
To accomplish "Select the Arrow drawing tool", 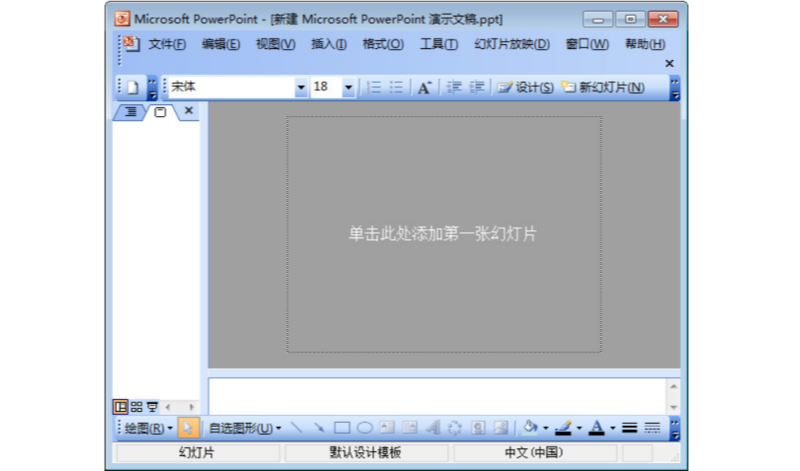I will tap(319, 428).
